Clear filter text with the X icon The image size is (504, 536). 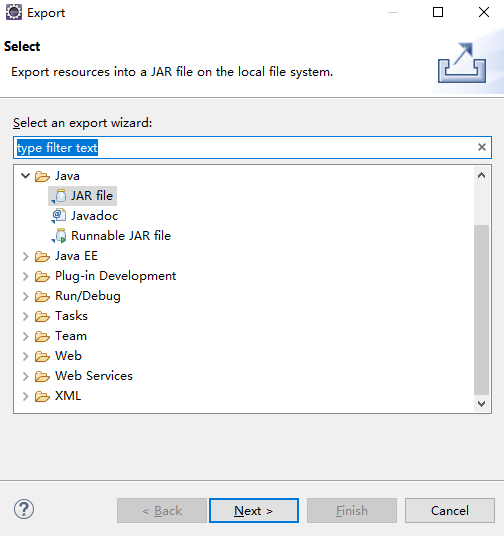click(482, 147)
